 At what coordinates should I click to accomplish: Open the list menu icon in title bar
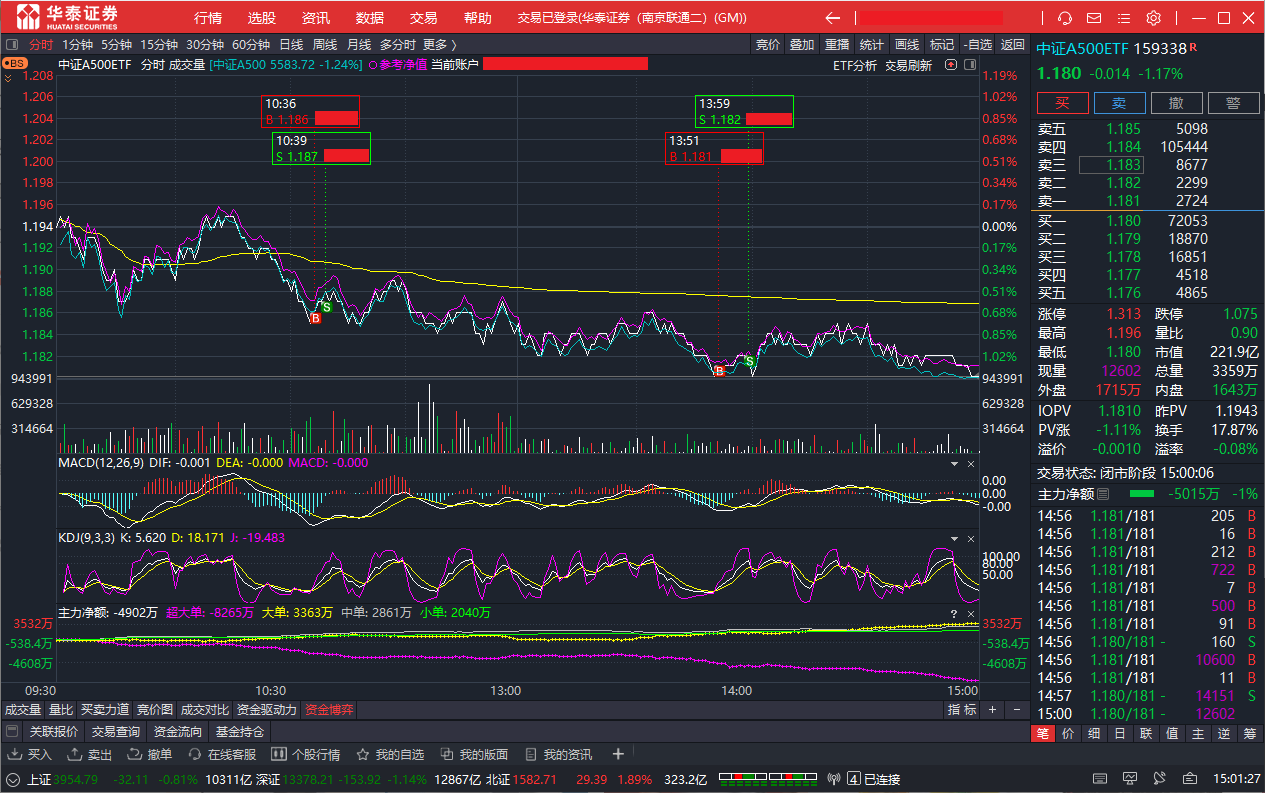pos(1123,18)
